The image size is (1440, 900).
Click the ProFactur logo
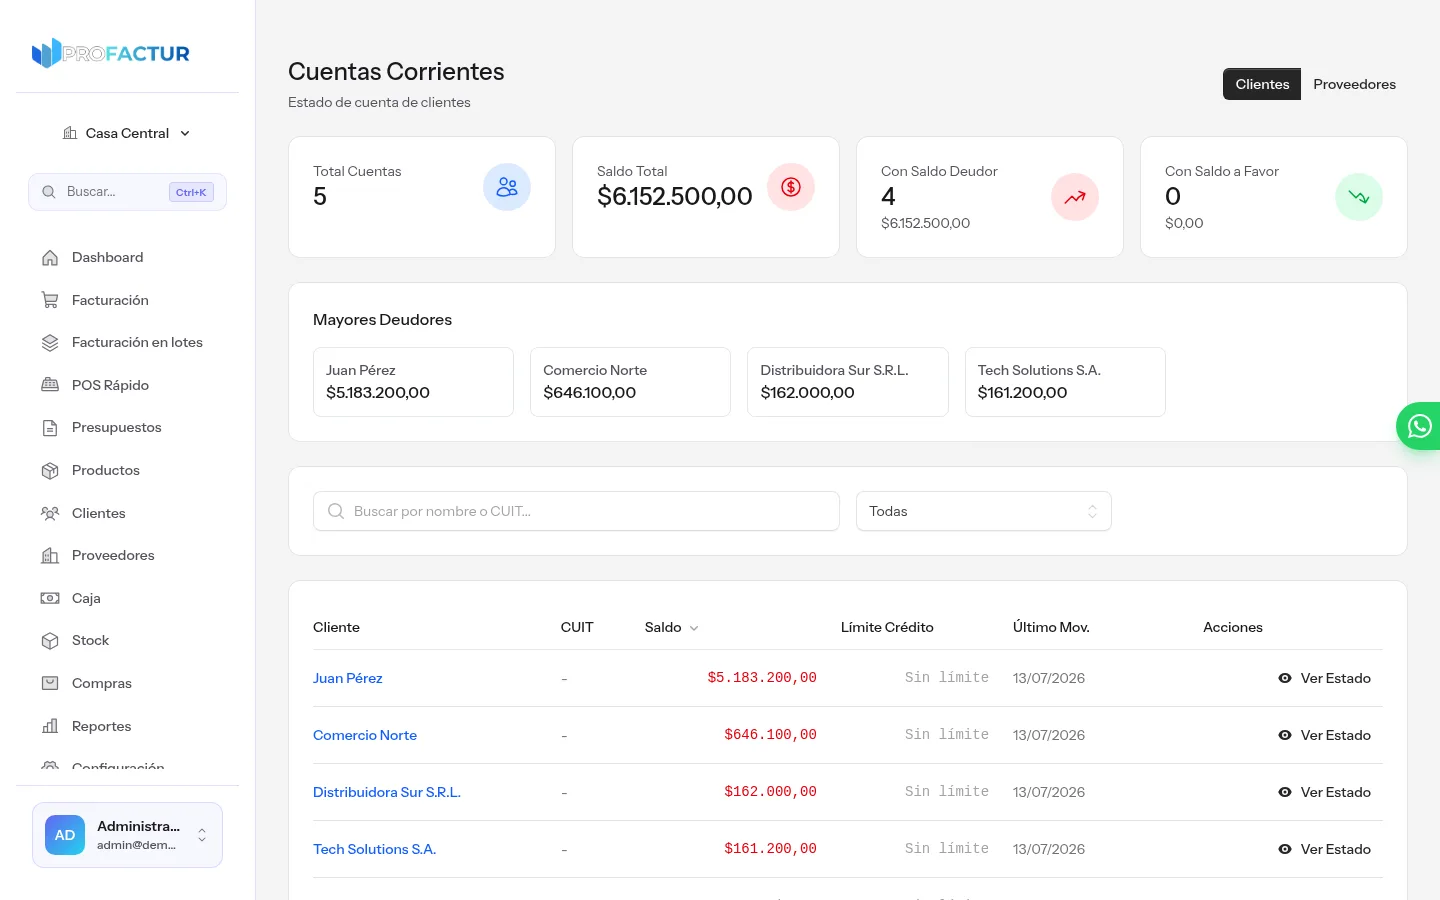pyautogui.click(x=111, y=53)
